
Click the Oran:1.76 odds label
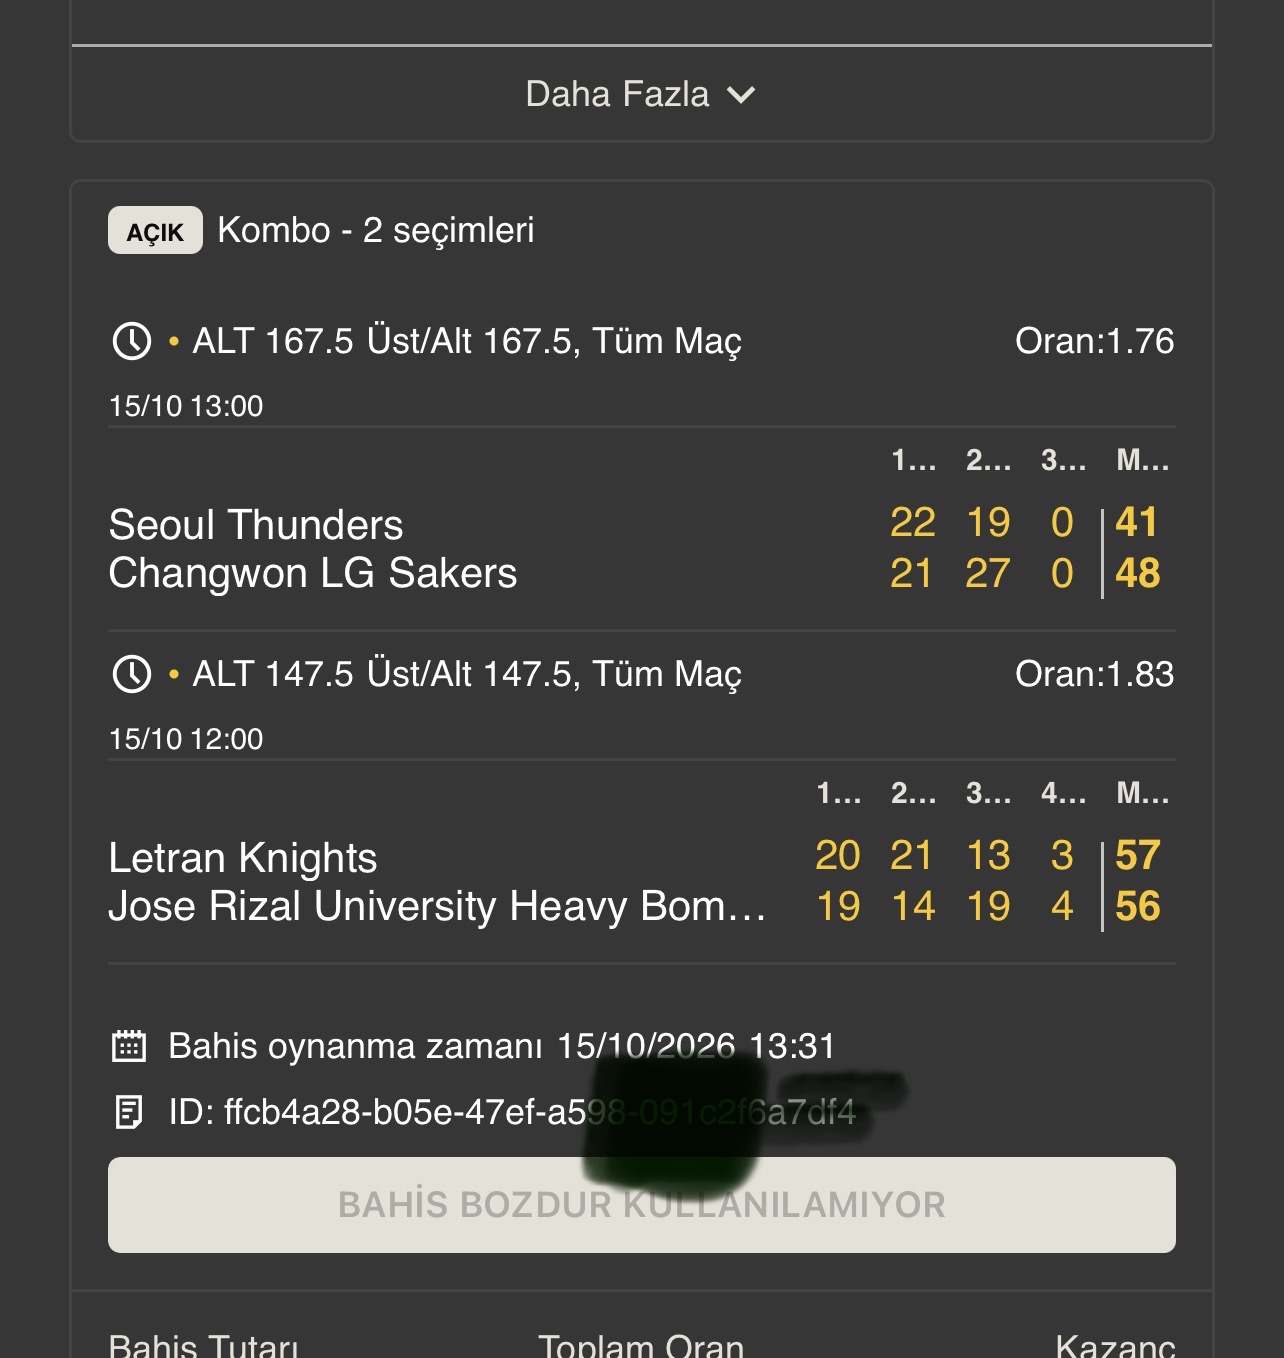point(1095,341)
